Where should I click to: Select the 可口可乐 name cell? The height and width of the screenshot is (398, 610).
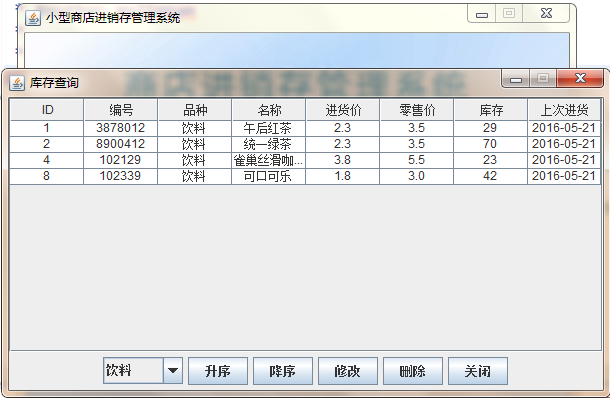tap(268, 176)
